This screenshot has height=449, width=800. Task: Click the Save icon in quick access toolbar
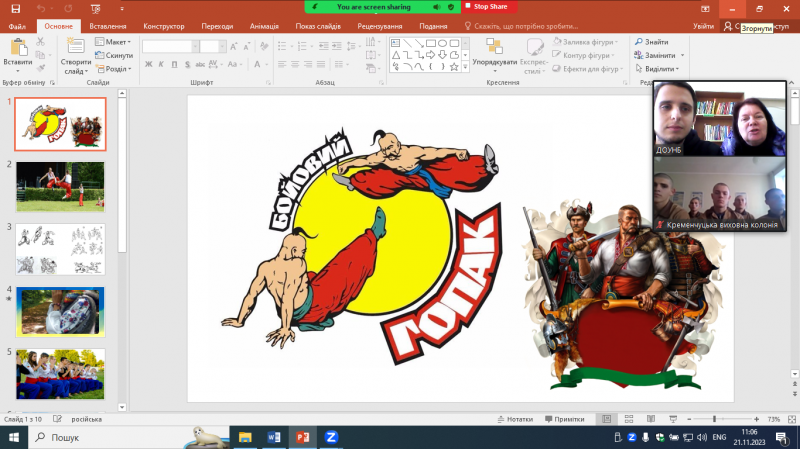(x=16, y=9)
